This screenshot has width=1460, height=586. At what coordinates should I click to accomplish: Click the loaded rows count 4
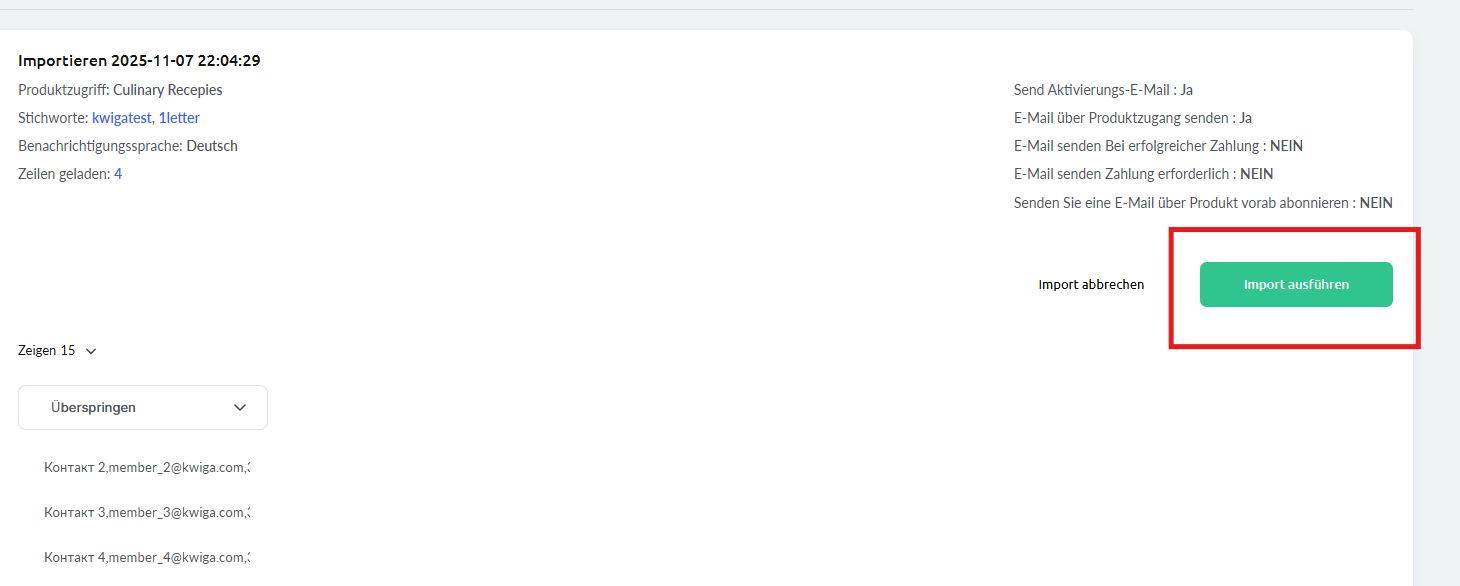coord(118,174)
